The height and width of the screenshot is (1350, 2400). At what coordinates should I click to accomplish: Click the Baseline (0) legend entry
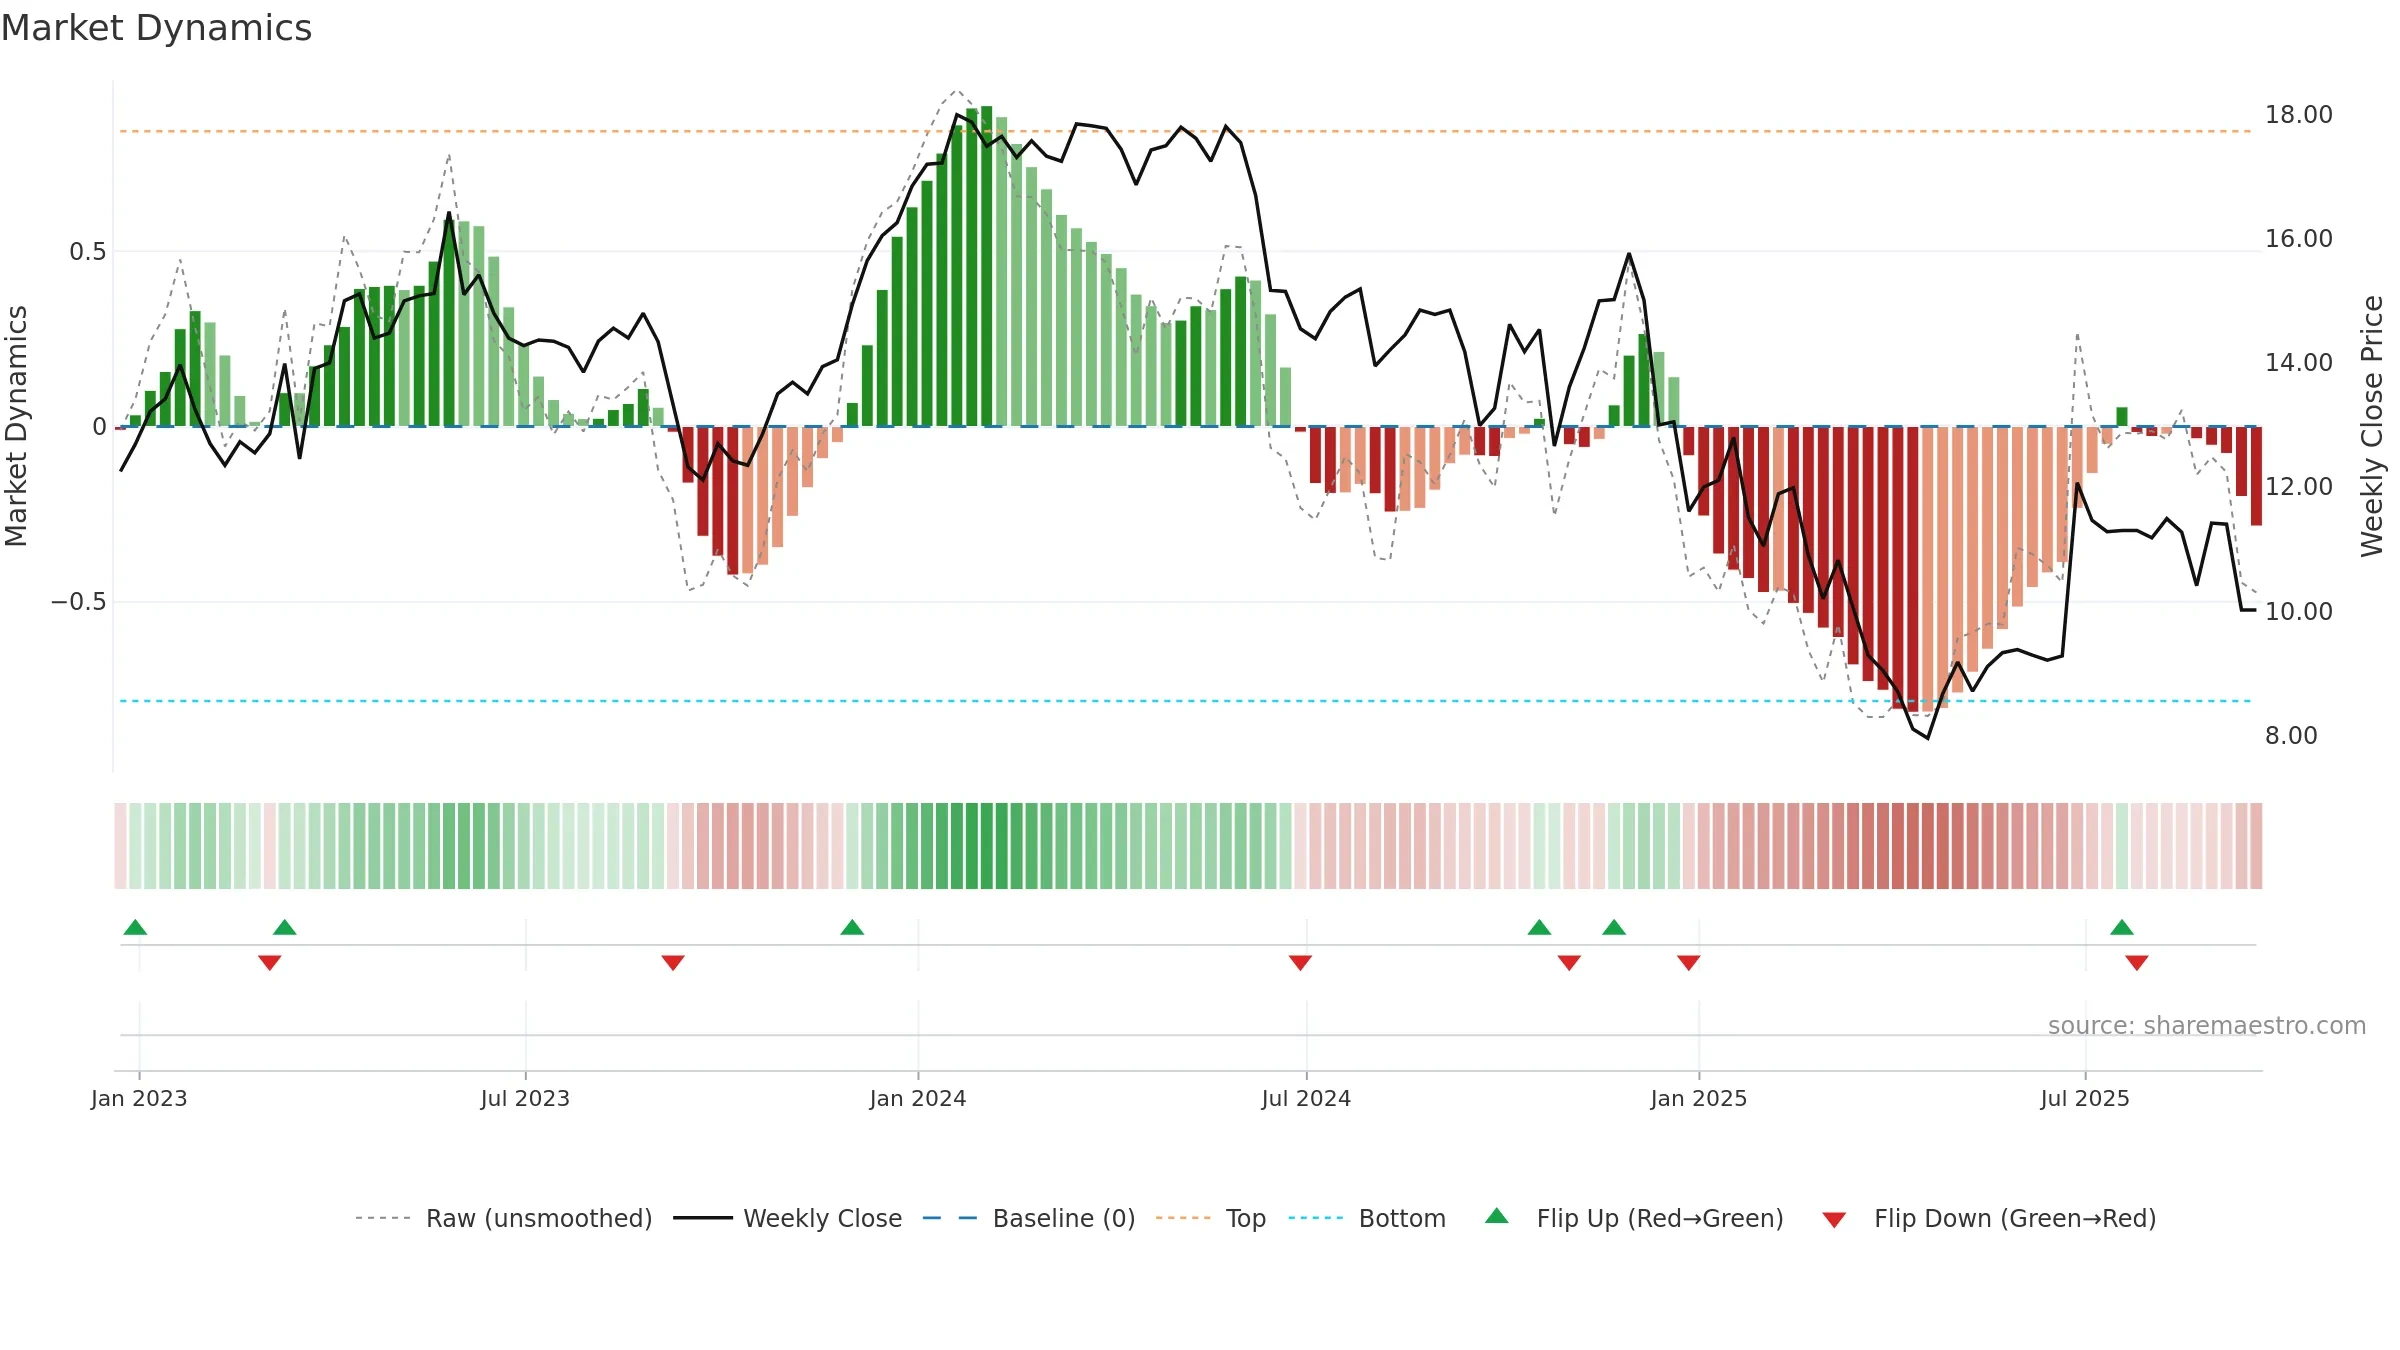click(x=1029, y=1218)
